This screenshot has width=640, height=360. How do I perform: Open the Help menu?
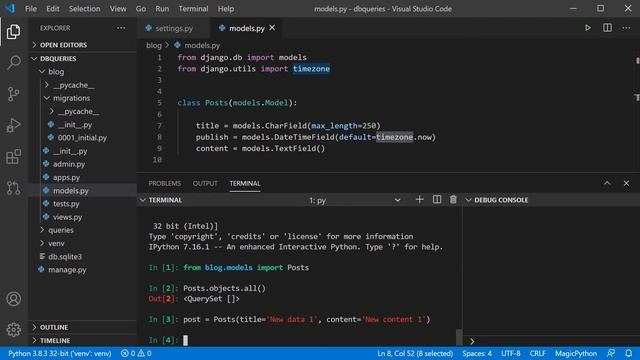click(x=226, y=9)
